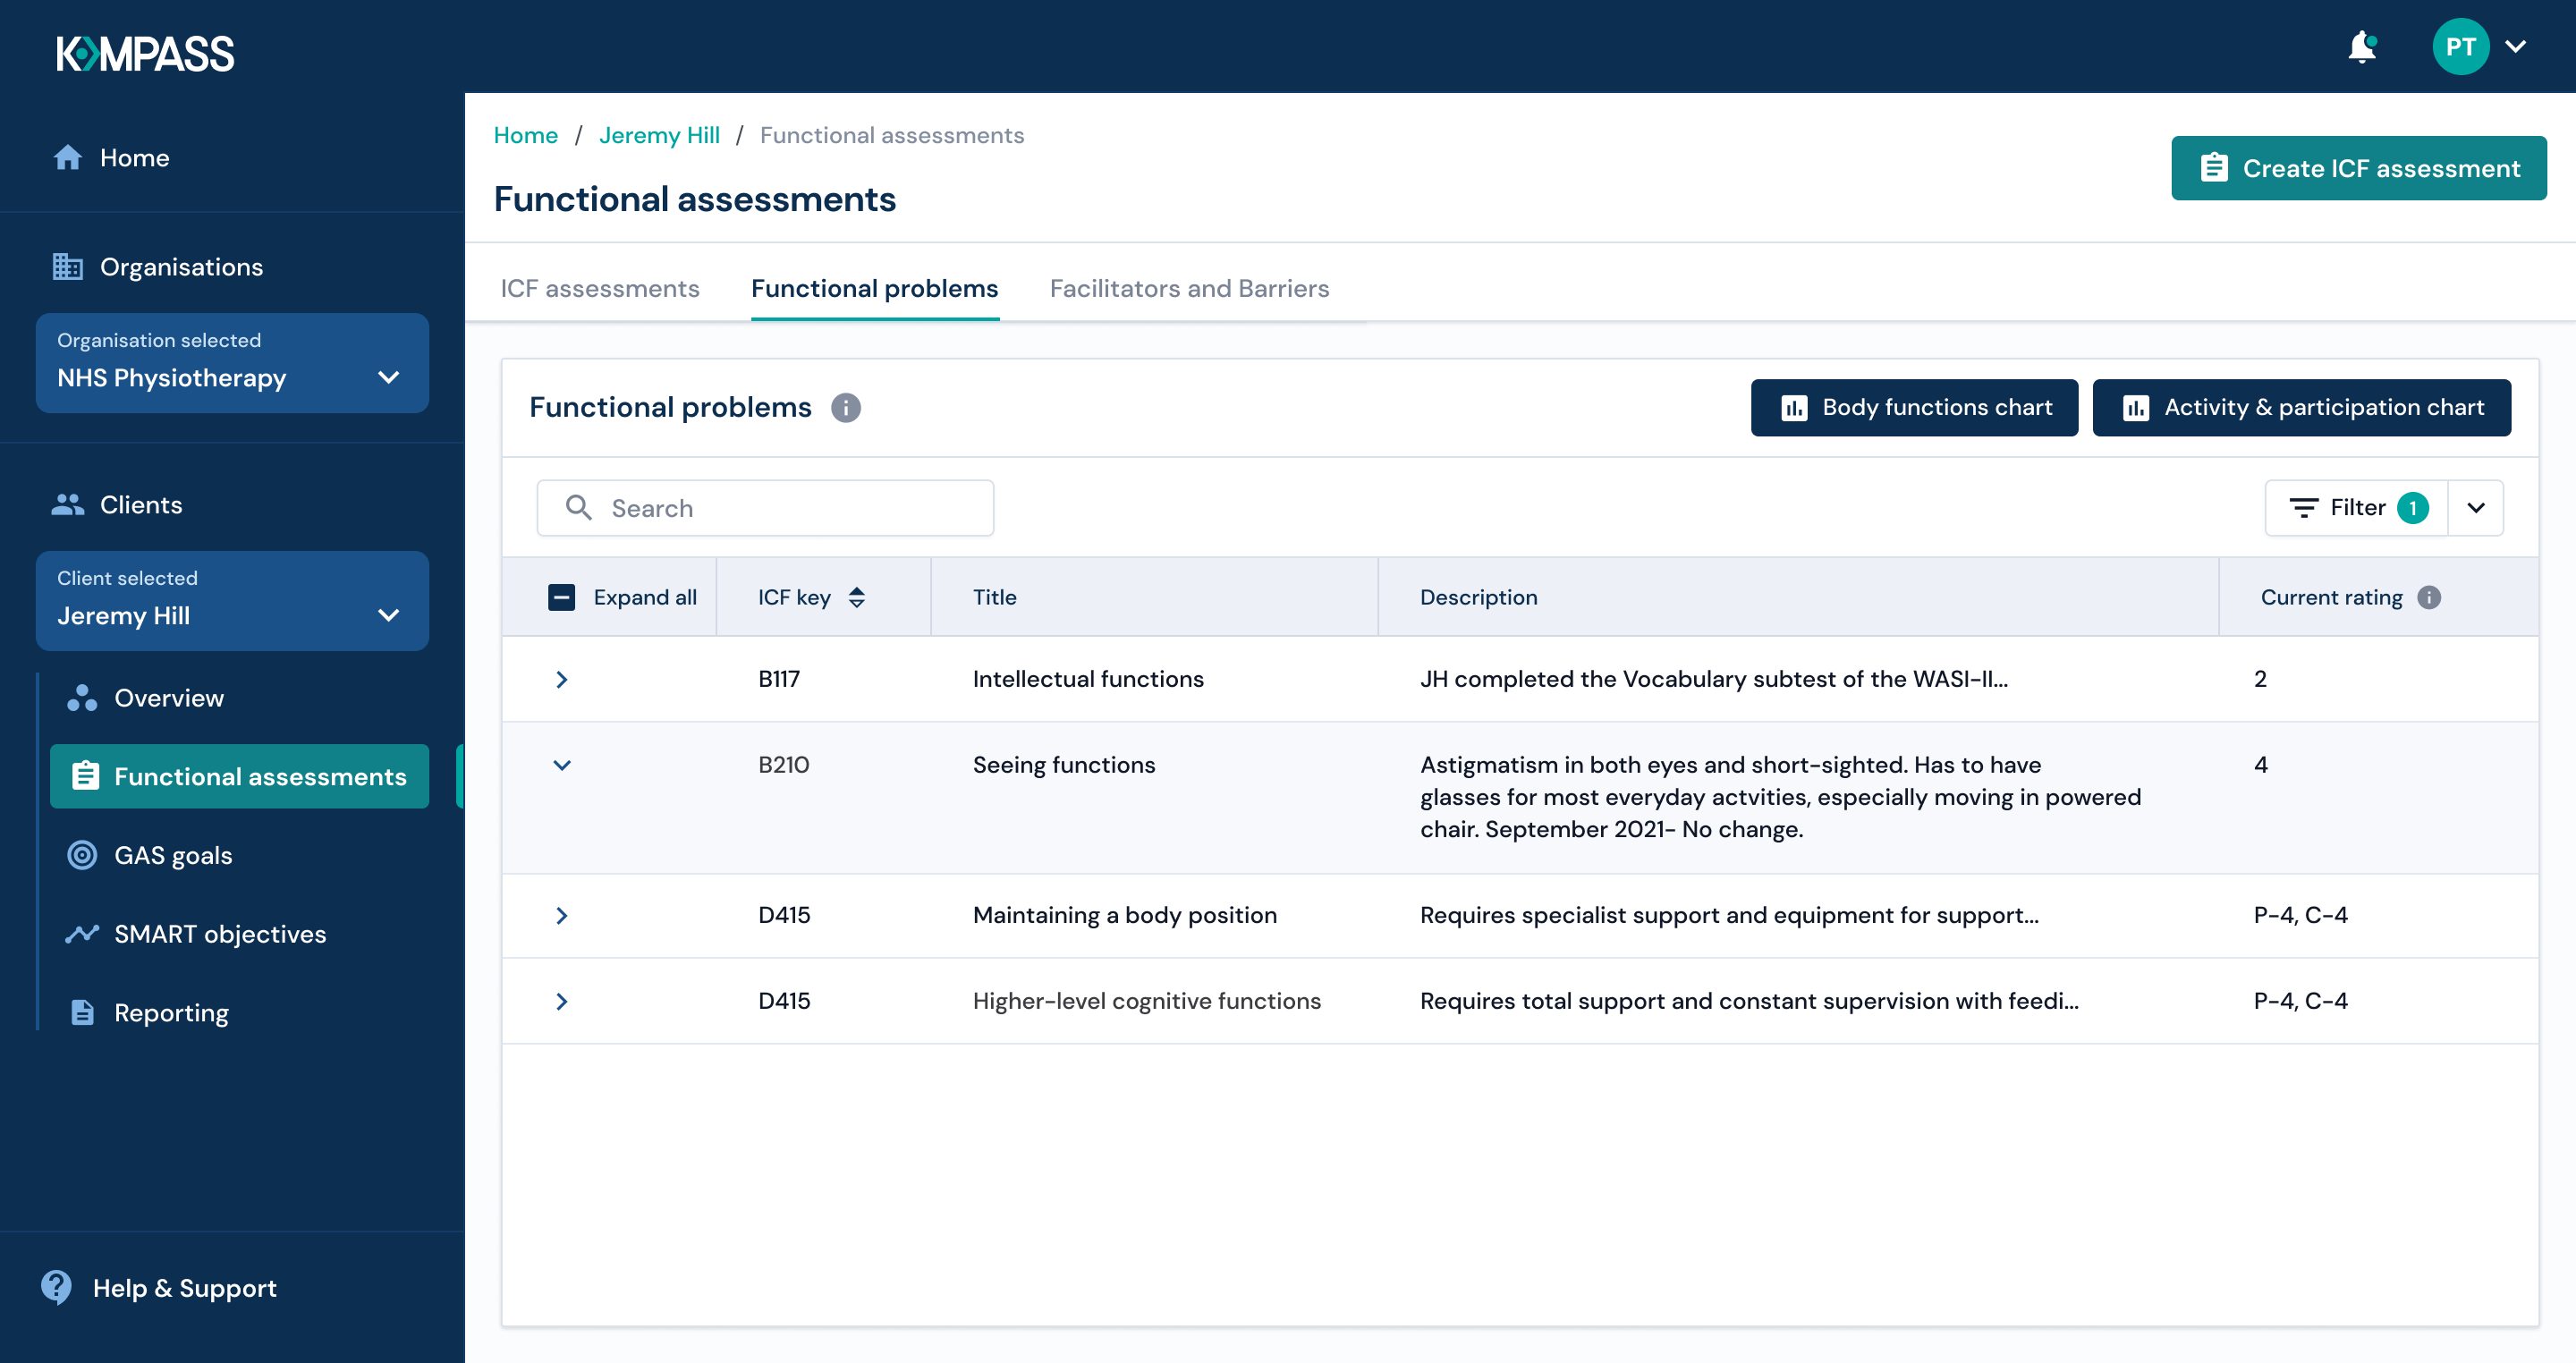Screen dimensions: 2576x1363
Task: Open the Filter dropdown arrow
Action: [x=2476, y=508]
